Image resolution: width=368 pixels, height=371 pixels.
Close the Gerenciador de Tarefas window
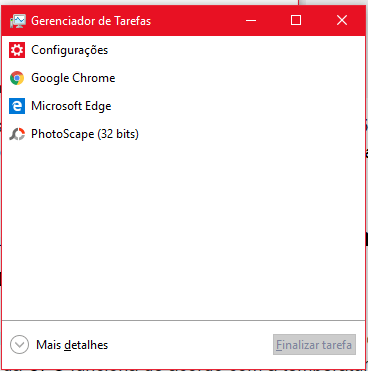tap(342, 21)
